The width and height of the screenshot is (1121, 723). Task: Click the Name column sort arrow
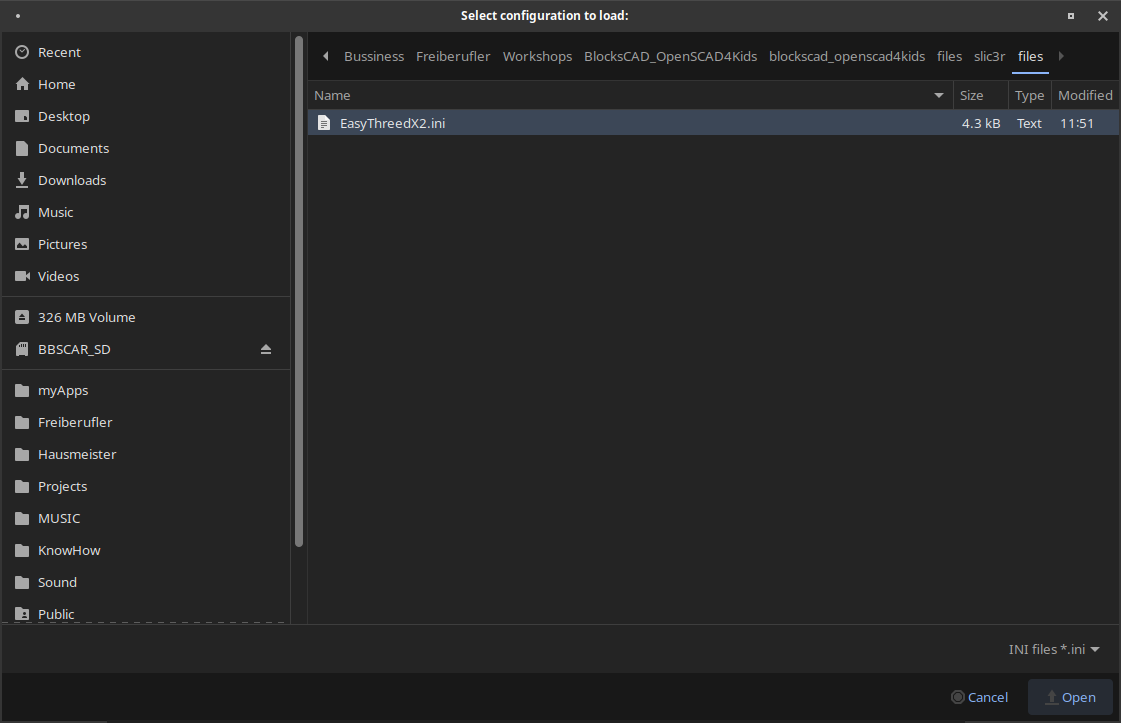938,95
